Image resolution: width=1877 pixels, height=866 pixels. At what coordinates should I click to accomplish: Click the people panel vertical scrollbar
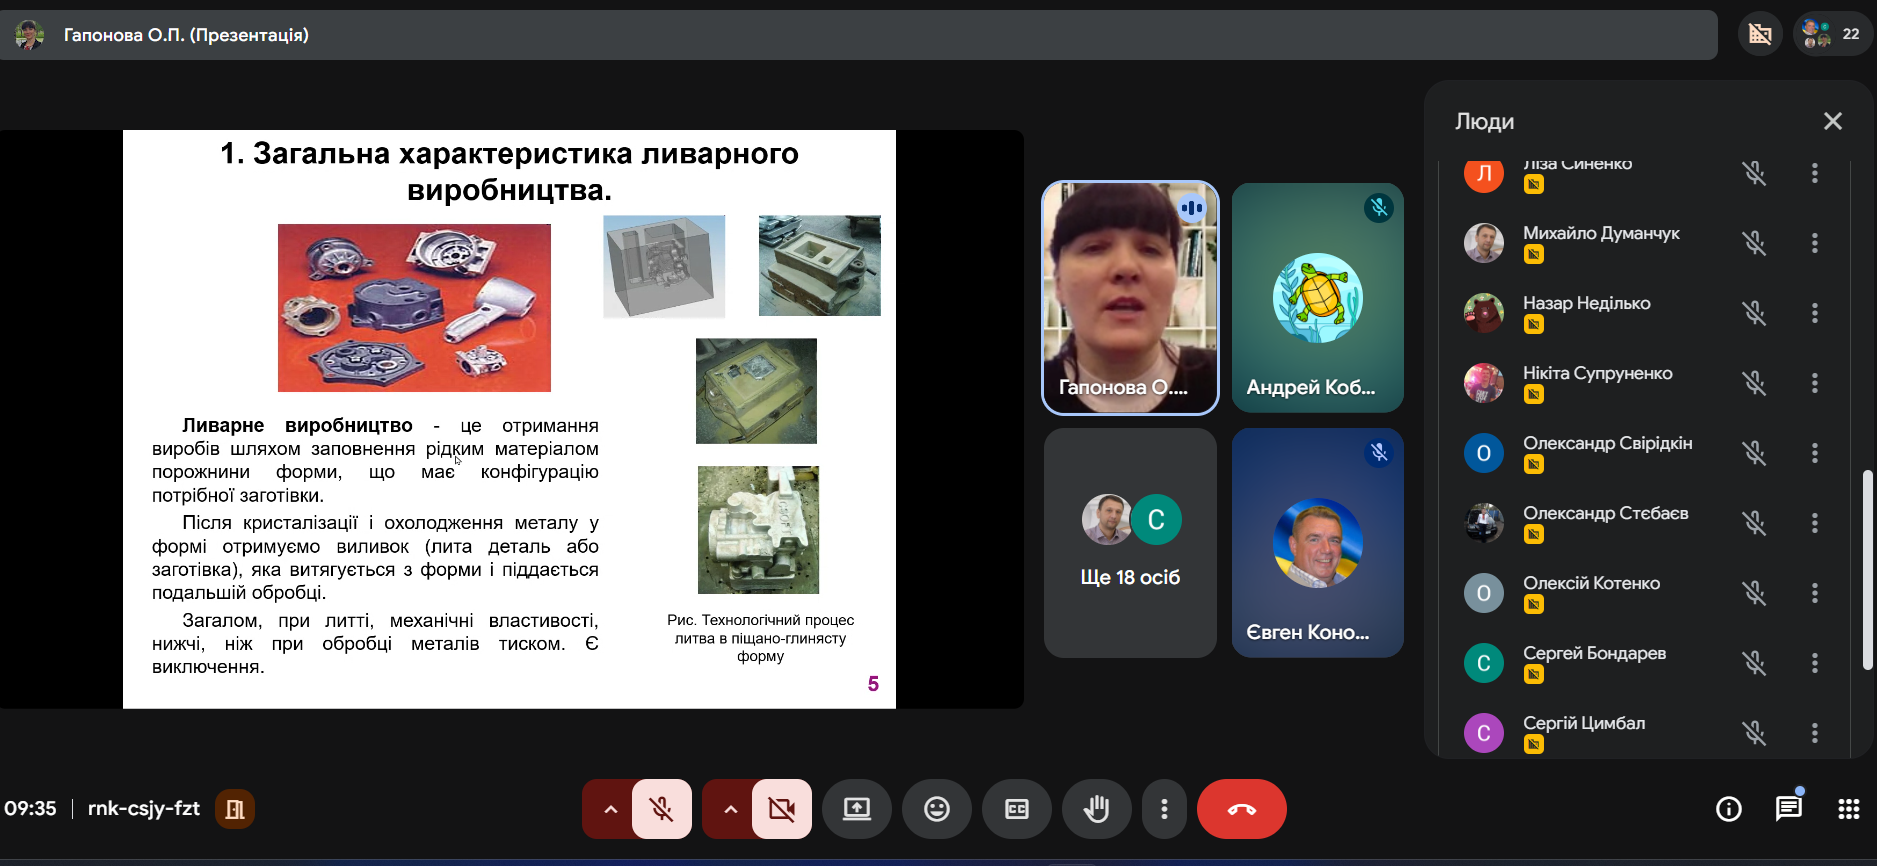[1866, 570]
